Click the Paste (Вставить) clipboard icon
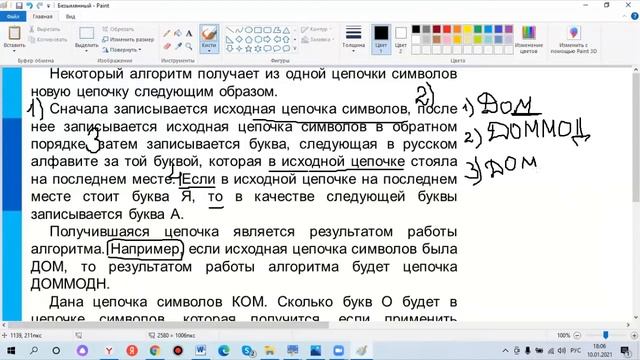640x360 pixels. (x=14, y=33)
